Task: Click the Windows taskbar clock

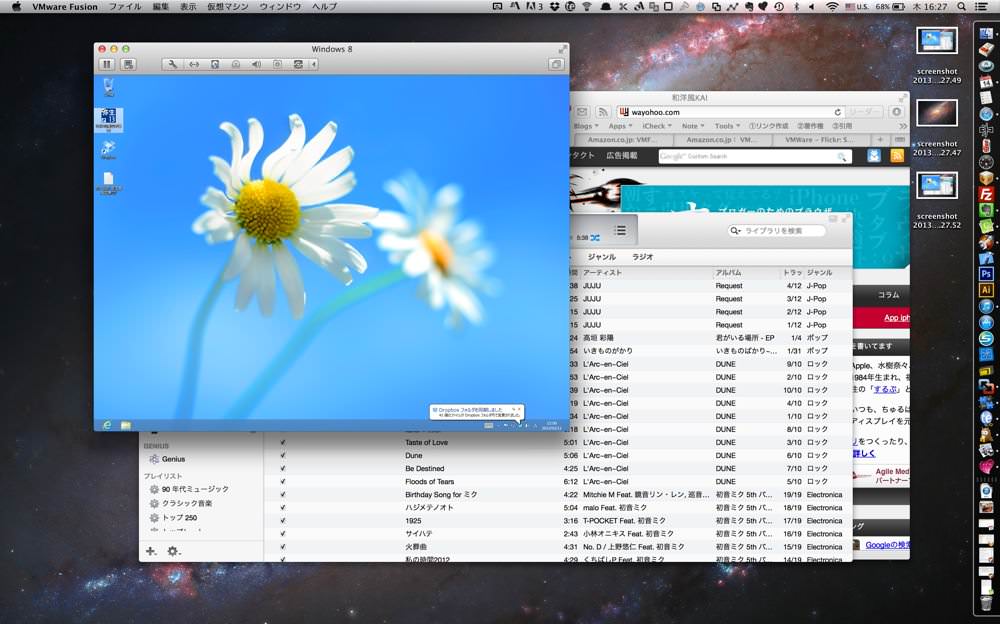Action: click(x=551, y=426)
